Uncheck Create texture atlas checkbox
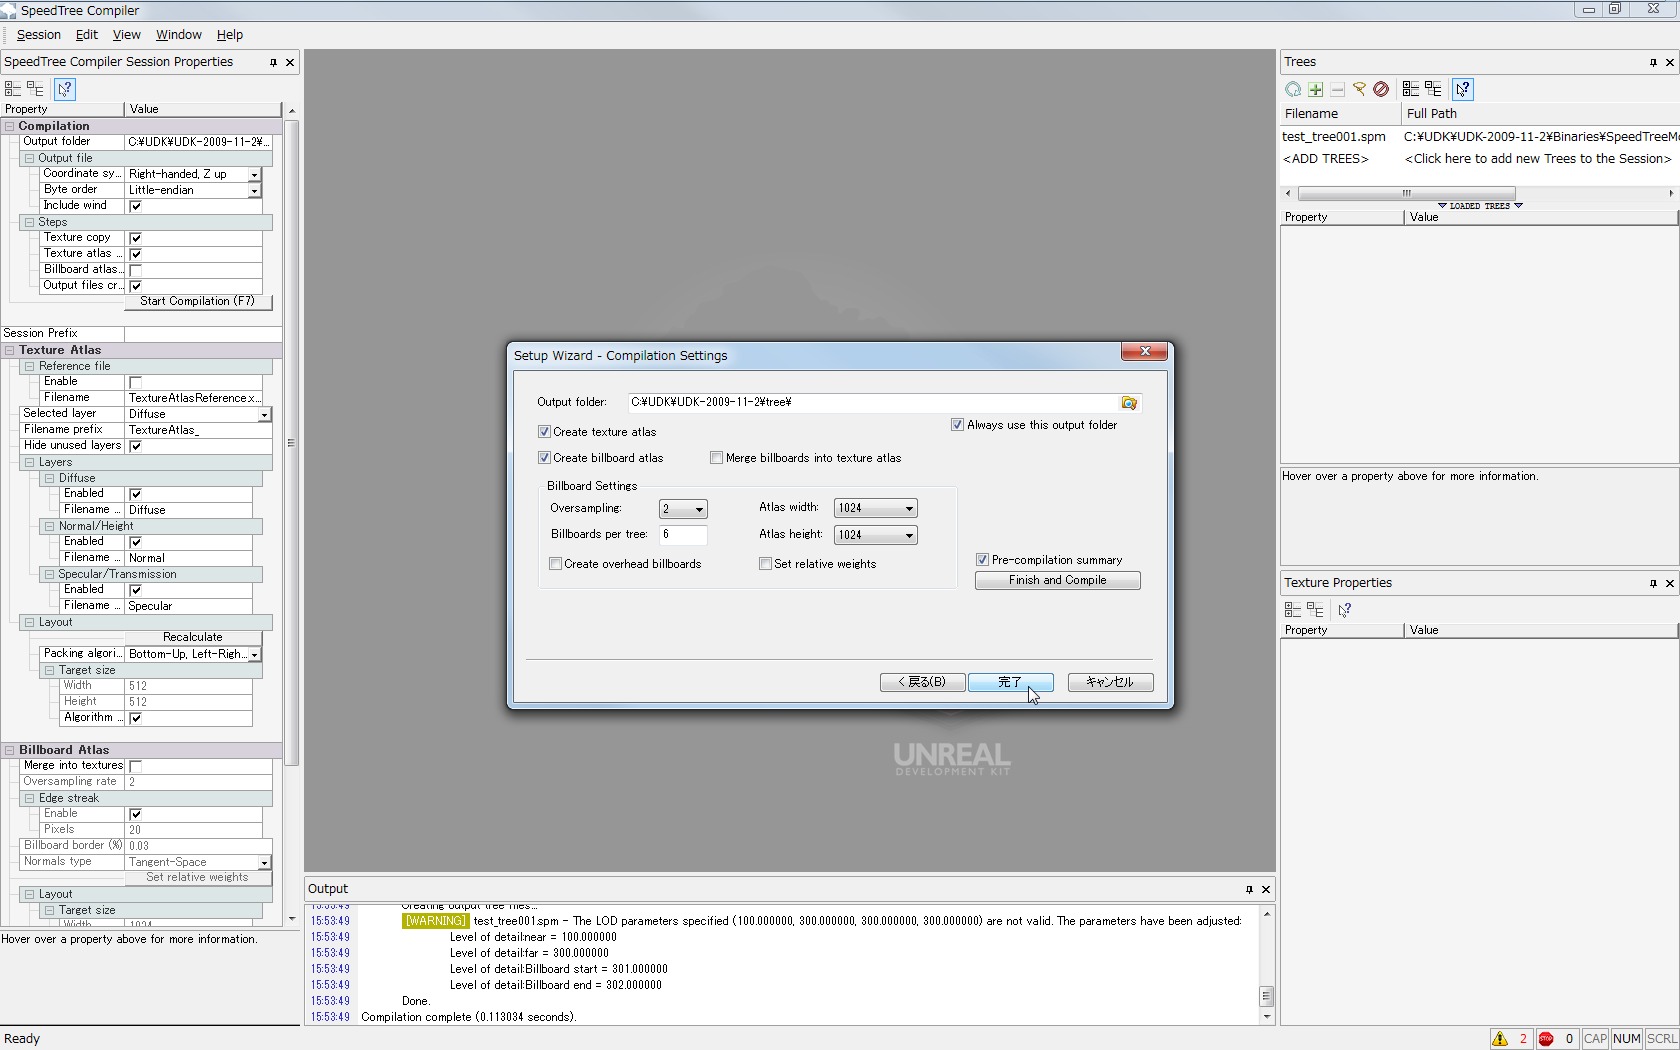 pyautogui.click(x=544, y=432)
